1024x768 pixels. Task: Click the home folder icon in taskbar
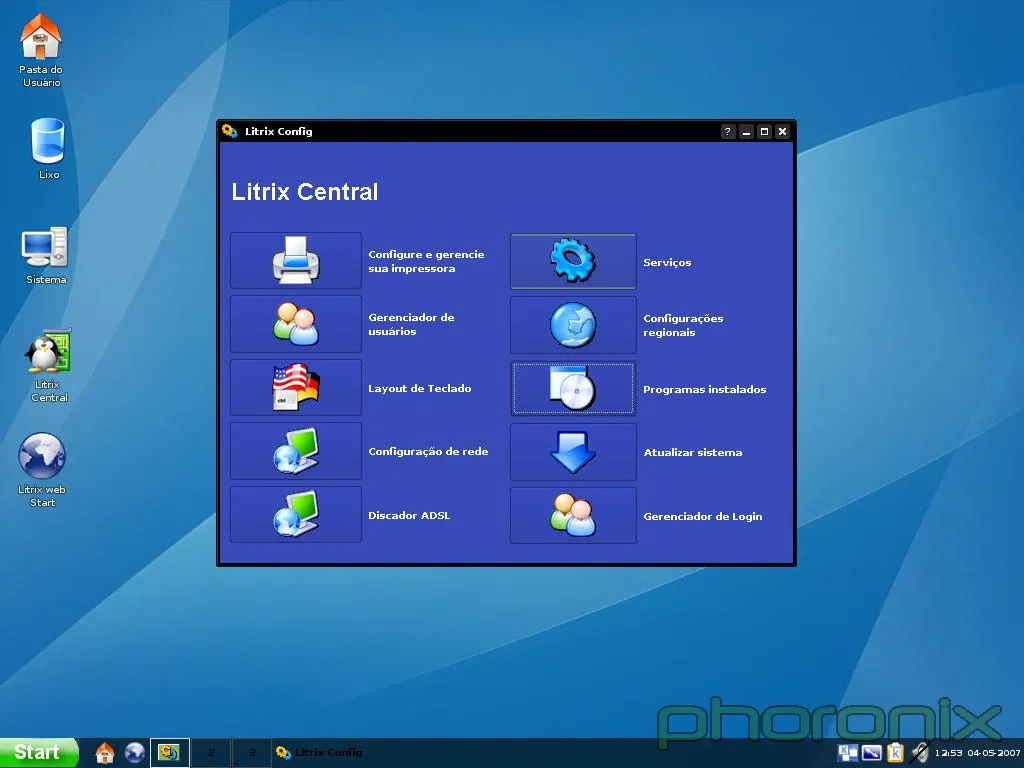pos(104,753)
